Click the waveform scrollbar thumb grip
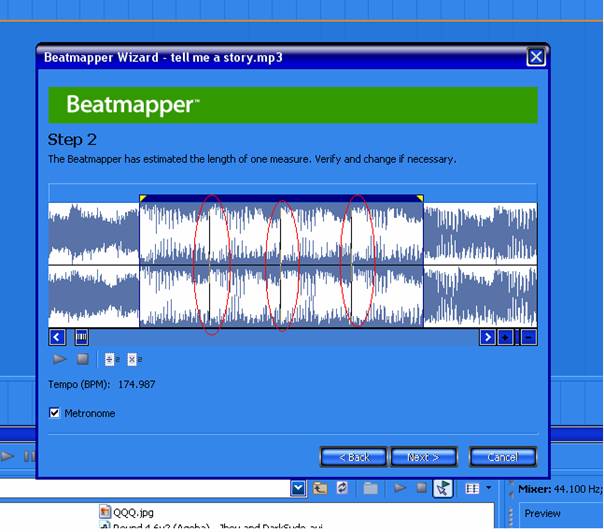 [81, 337]
